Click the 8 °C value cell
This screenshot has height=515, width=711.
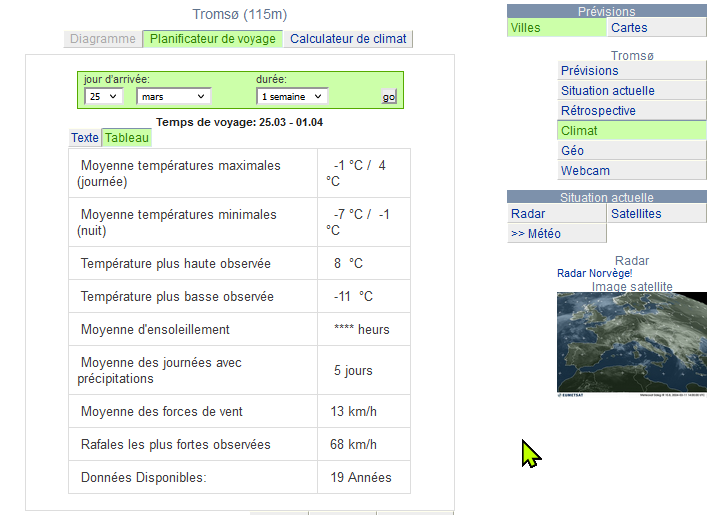364,263
